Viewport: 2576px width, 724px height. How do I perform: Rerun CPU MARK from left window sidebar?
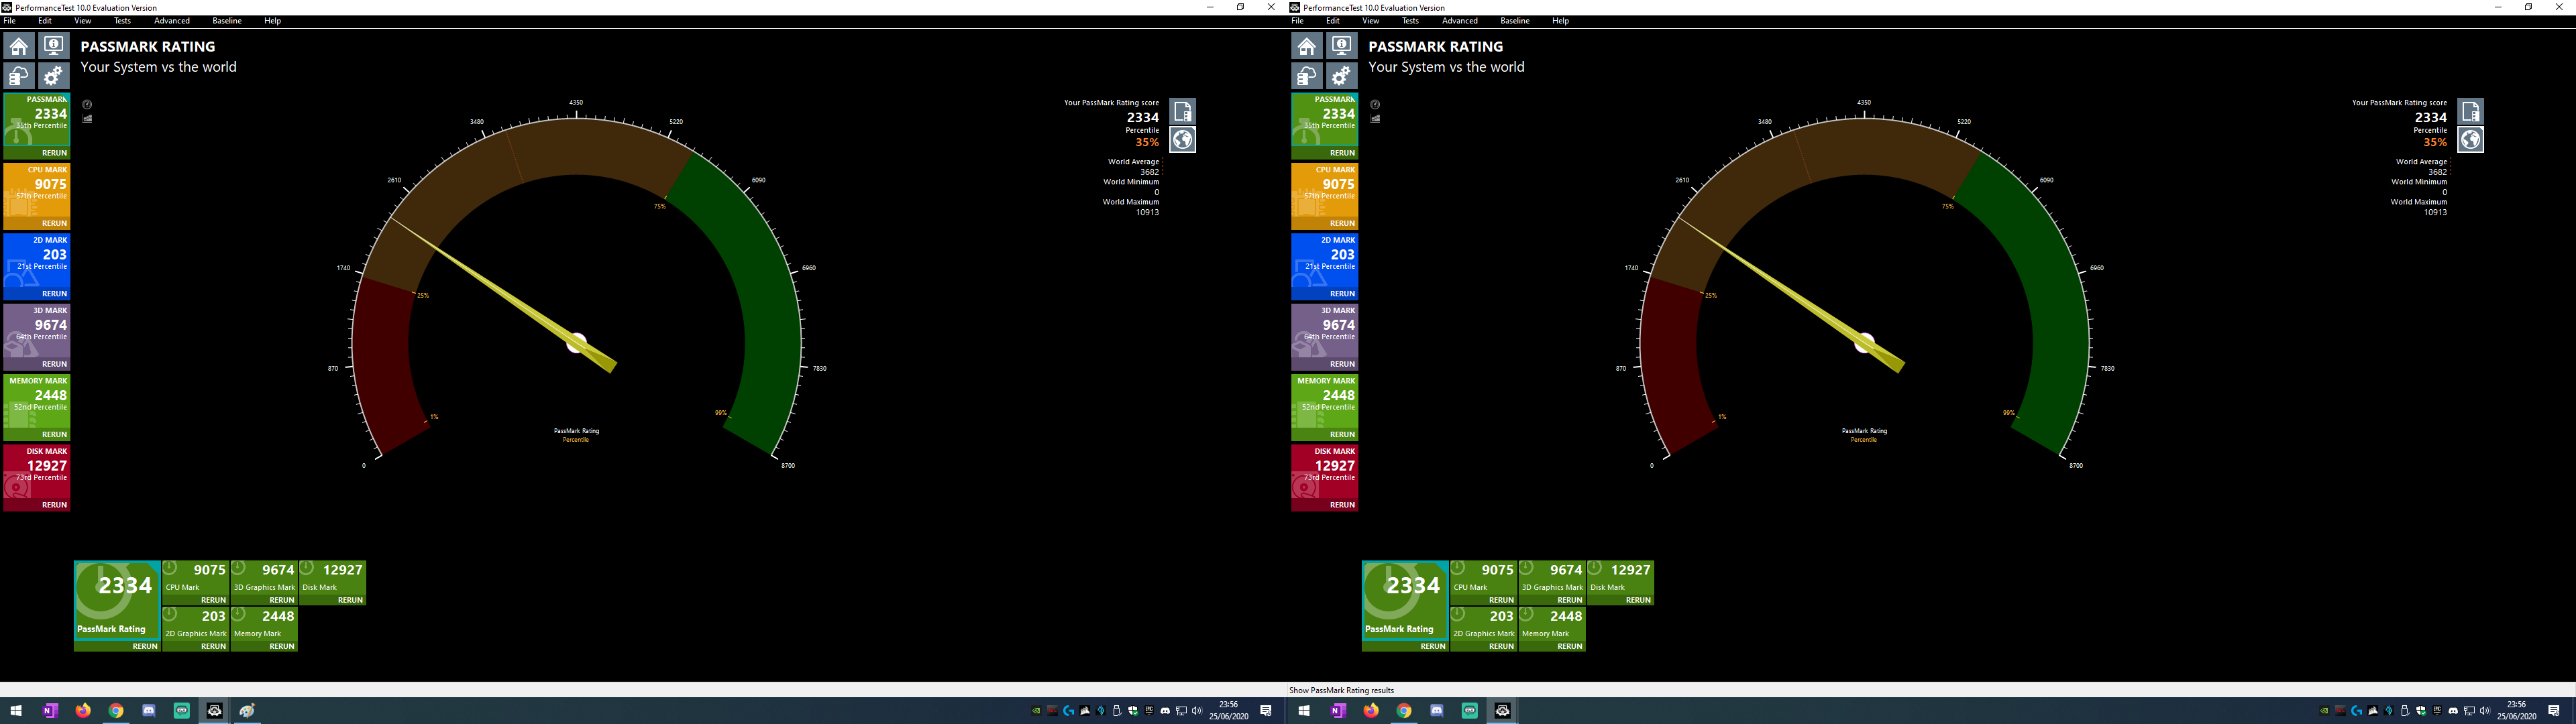coord(54,224)
